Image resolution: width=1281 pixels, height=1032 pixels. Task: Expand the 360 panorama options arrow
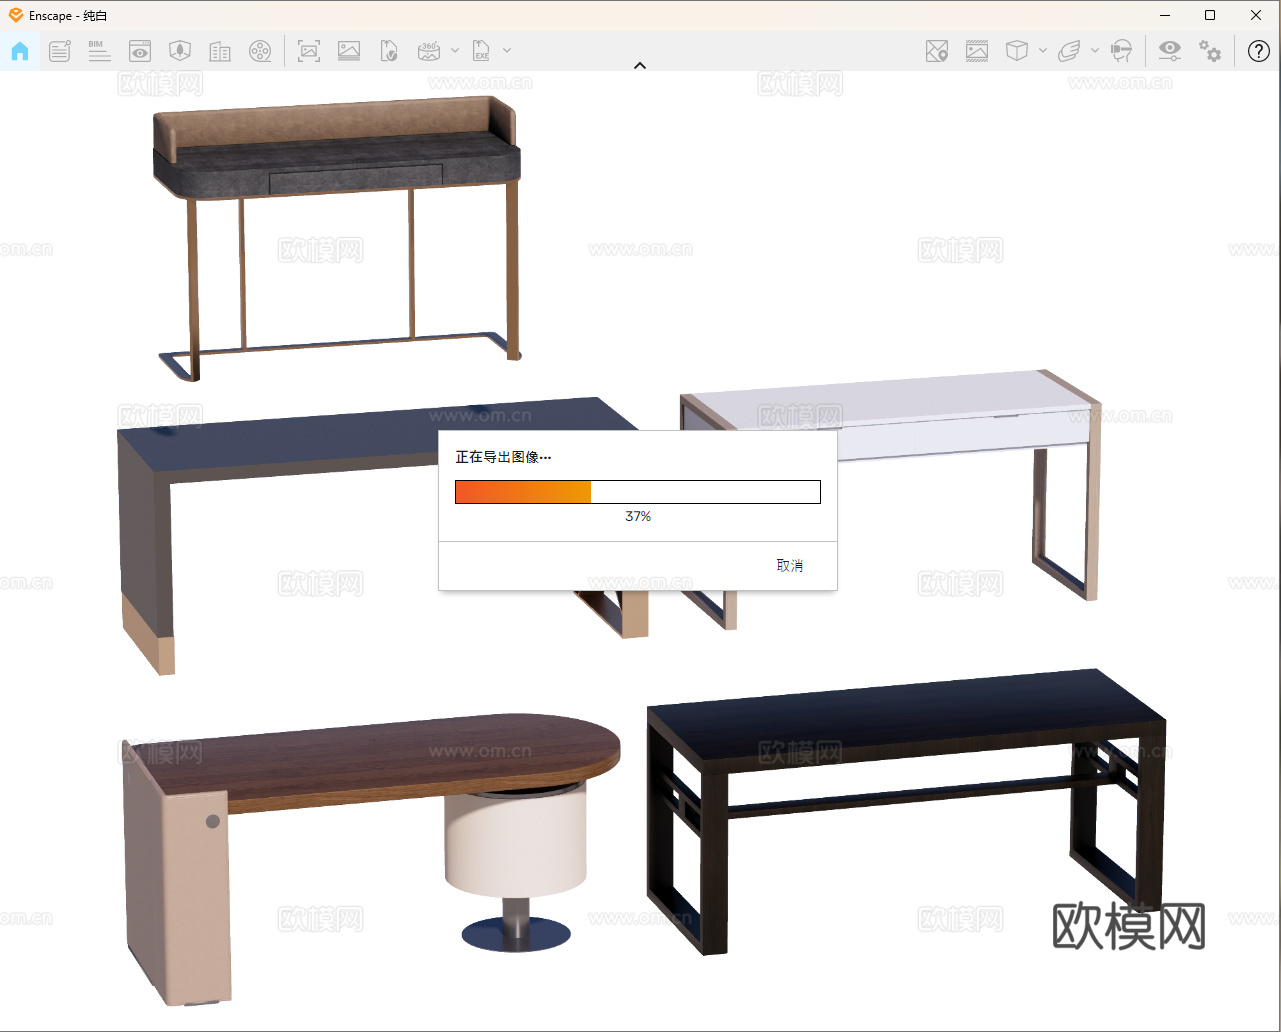[x=455, y=51]
